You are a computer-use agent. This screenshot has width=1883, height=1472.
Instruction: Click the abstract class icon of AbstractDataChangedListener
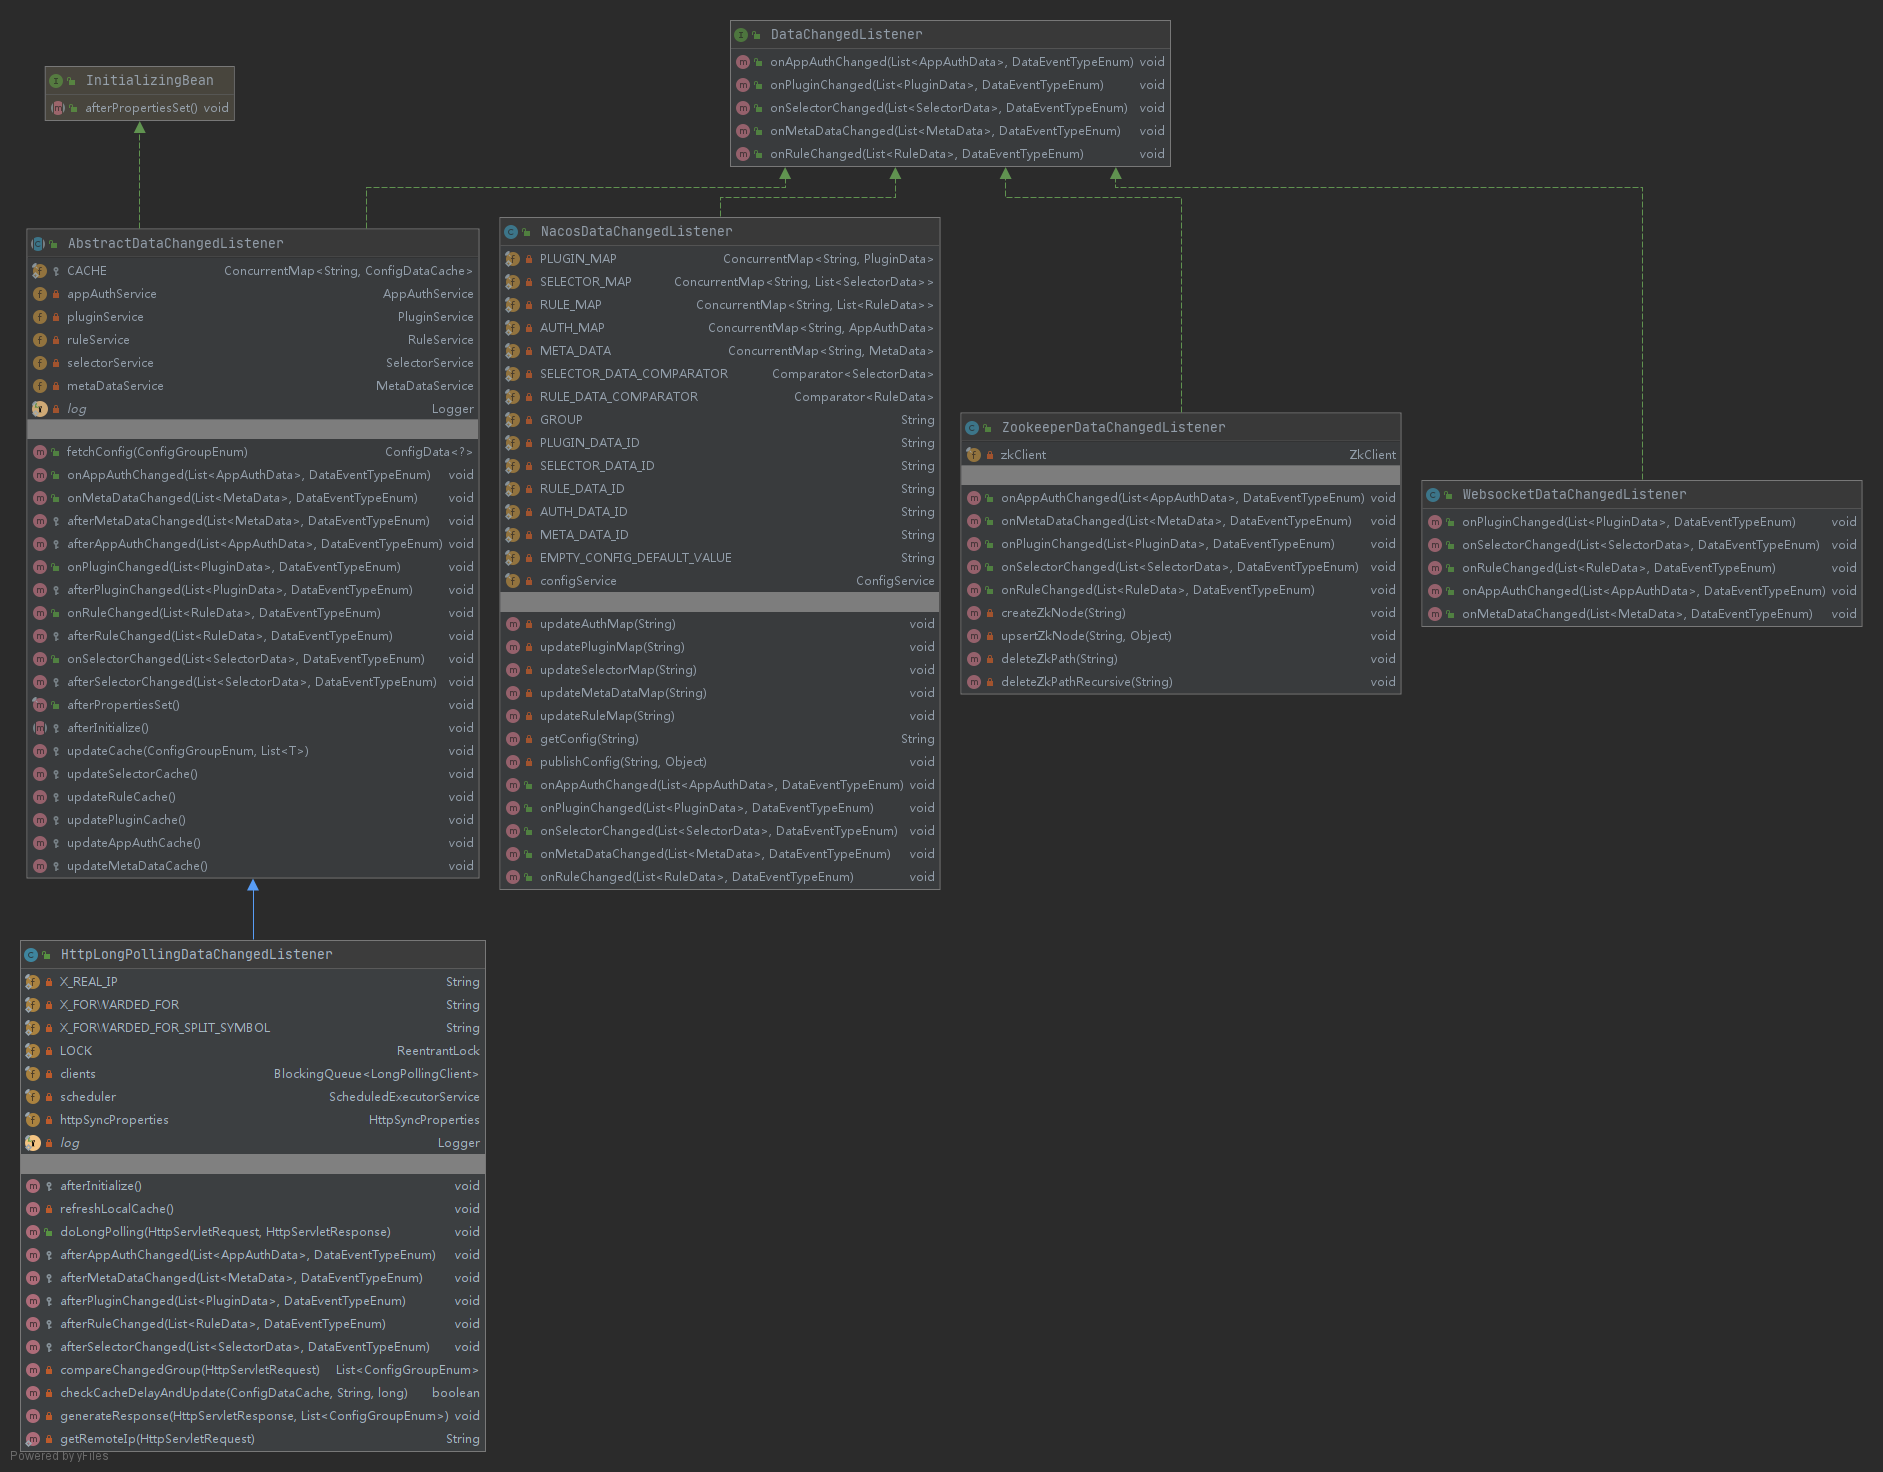[x=38, y=244]
